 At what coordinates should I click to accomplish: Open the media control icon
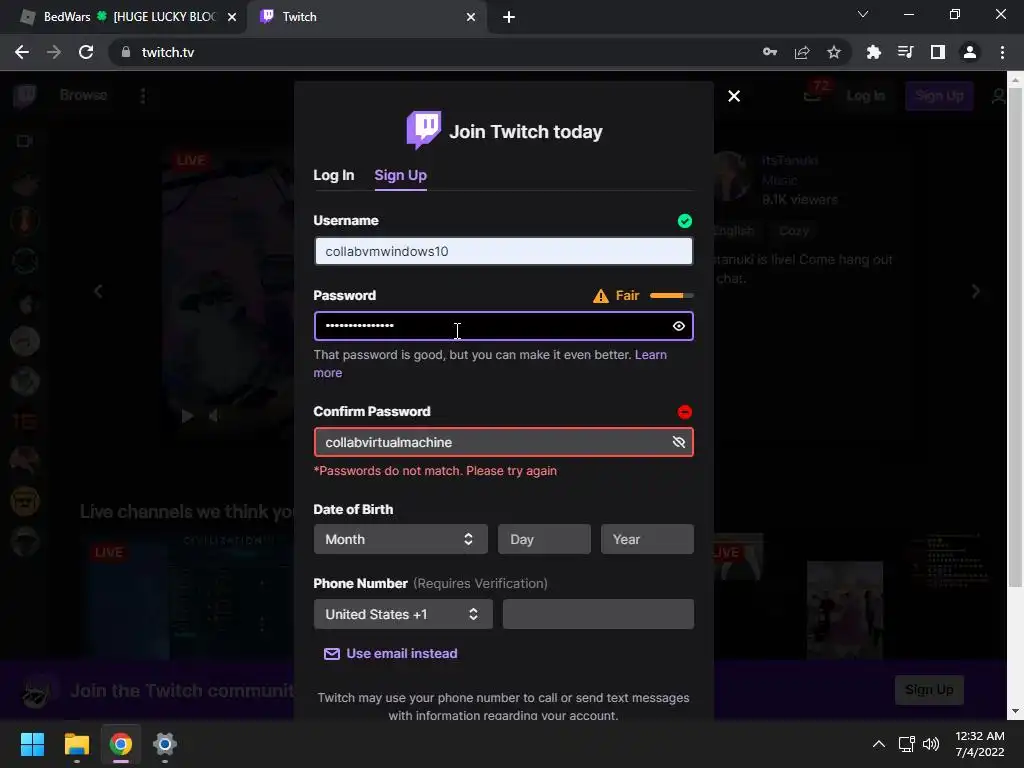pos(905,52)
